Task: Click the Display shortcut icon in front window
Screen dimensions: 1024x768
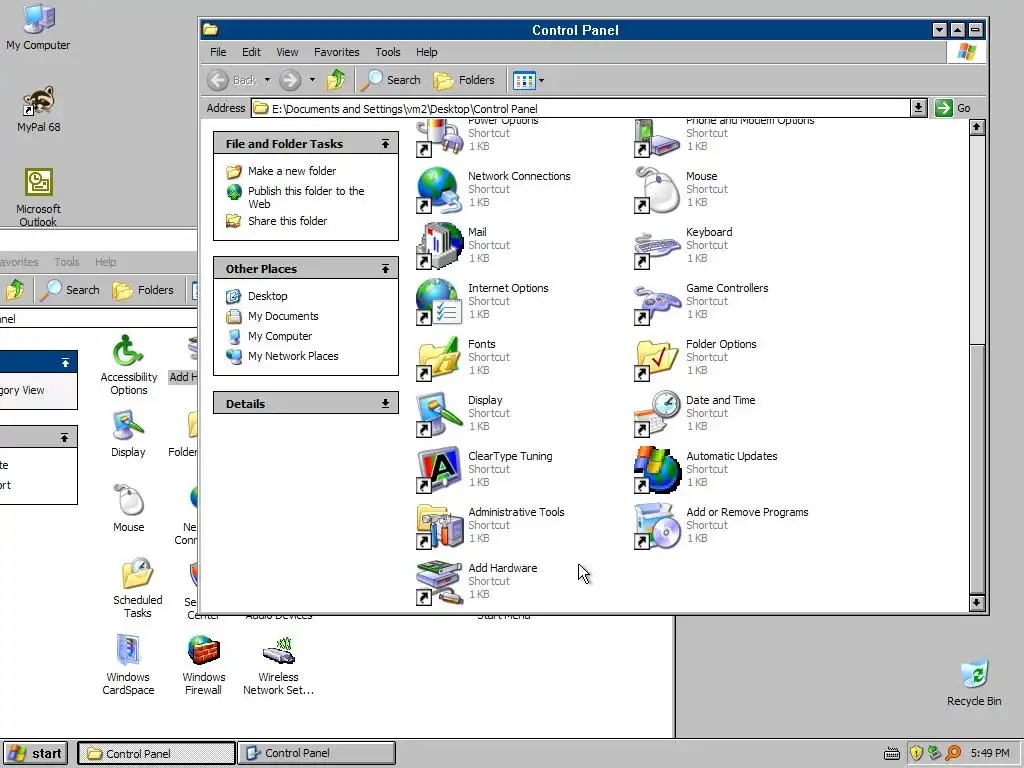Action: pos(438,414)
